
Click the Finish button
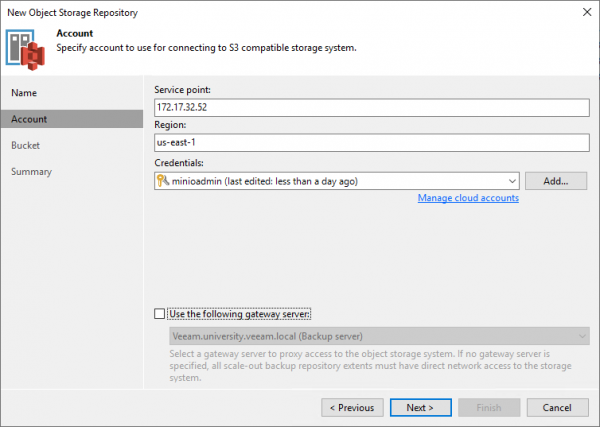(x=489, y=407)
